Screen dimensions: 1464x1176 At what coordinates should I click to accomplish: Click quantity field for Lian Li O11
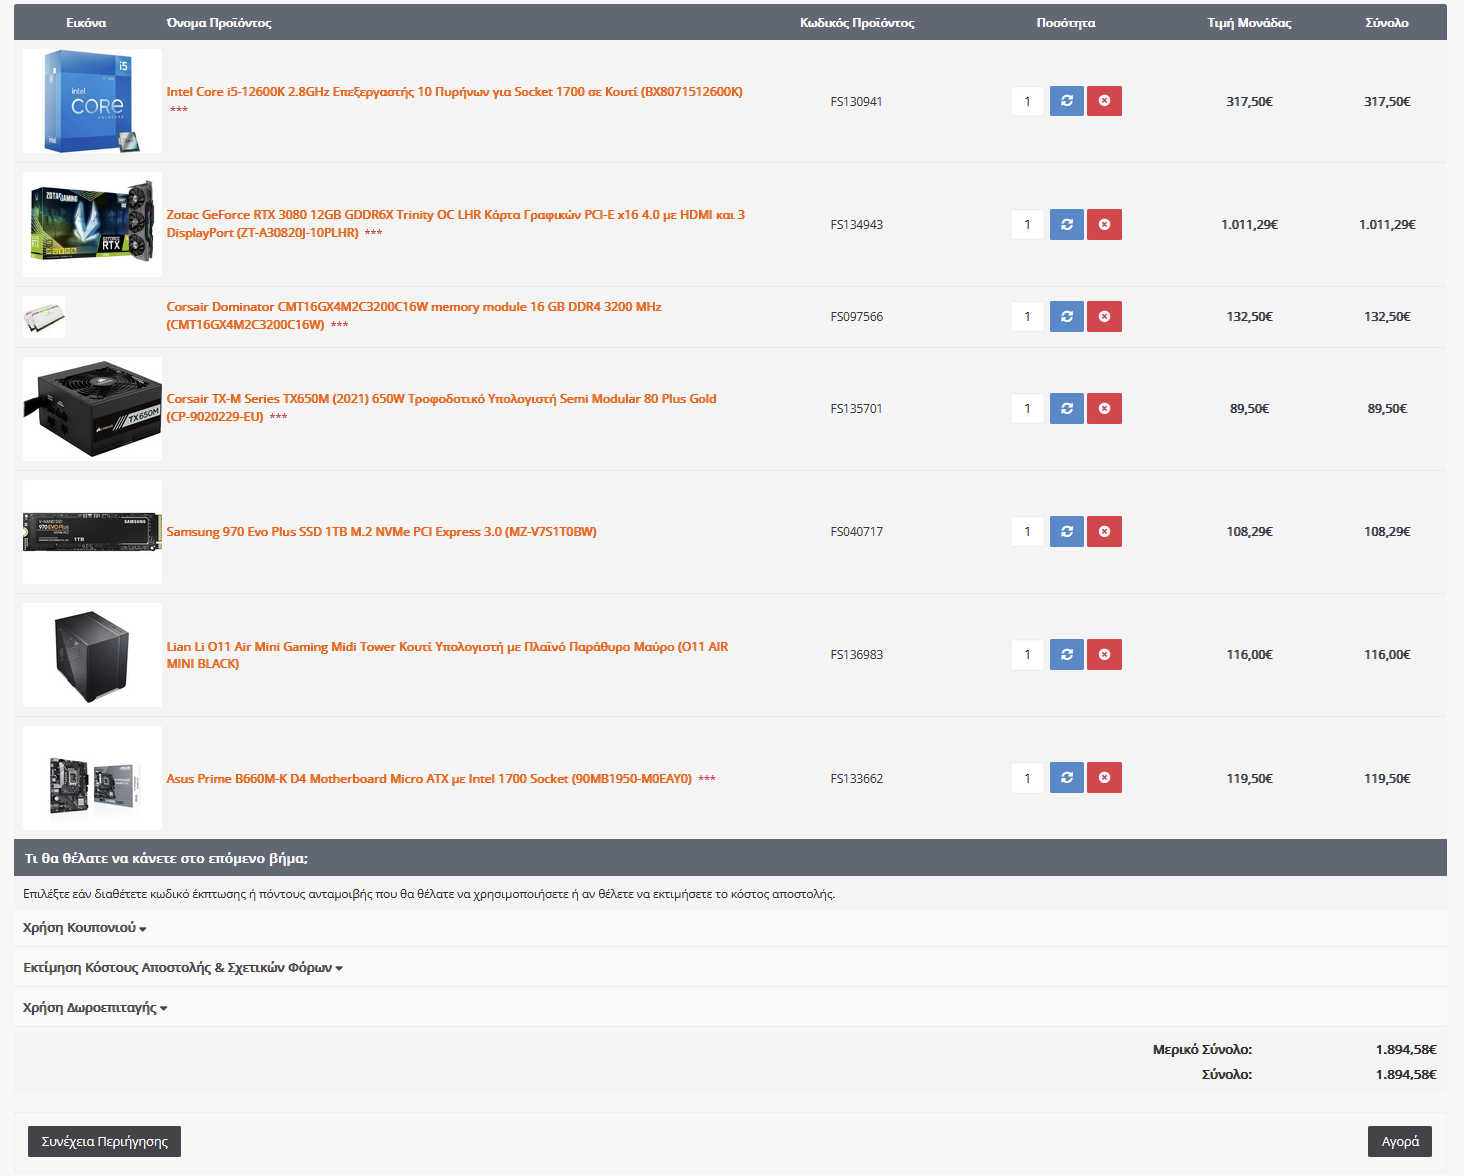click(x=1027, y=654)
